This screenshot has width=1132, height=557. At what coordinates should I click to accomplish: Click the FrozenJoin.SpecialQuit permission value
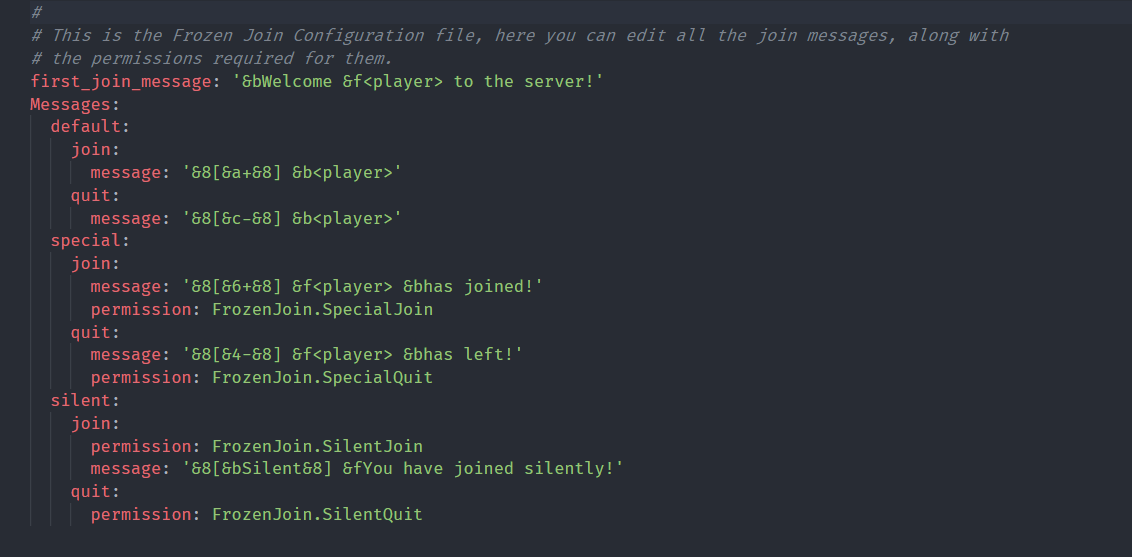tap(322, 377)
